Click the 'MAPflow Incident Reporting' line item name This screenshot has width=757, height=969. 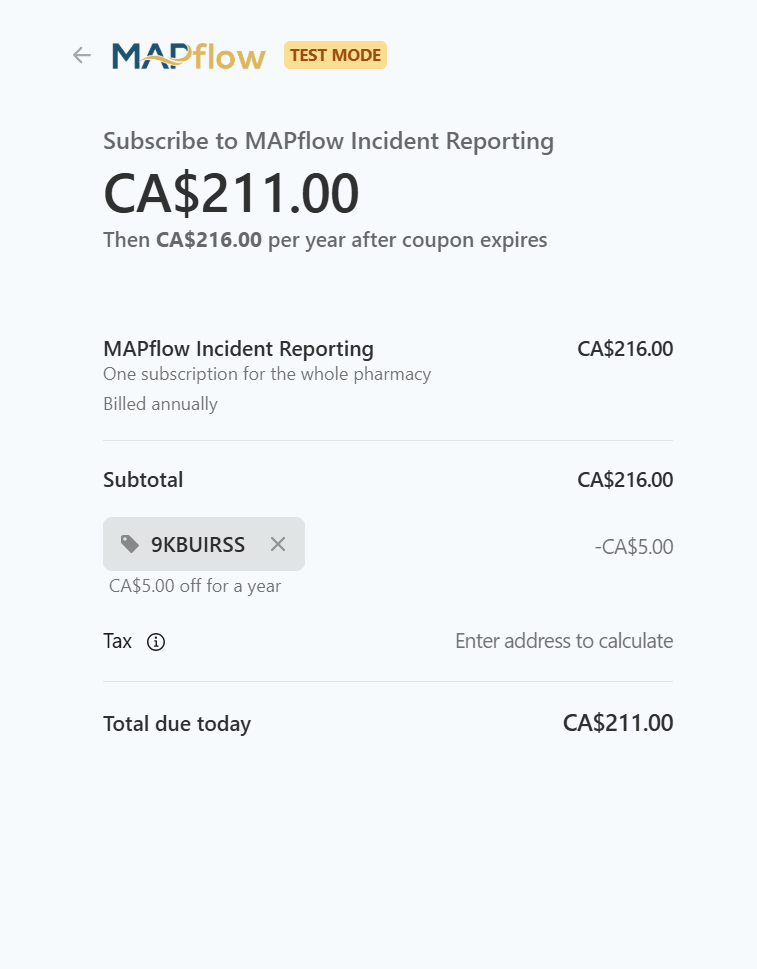point(238,349)
